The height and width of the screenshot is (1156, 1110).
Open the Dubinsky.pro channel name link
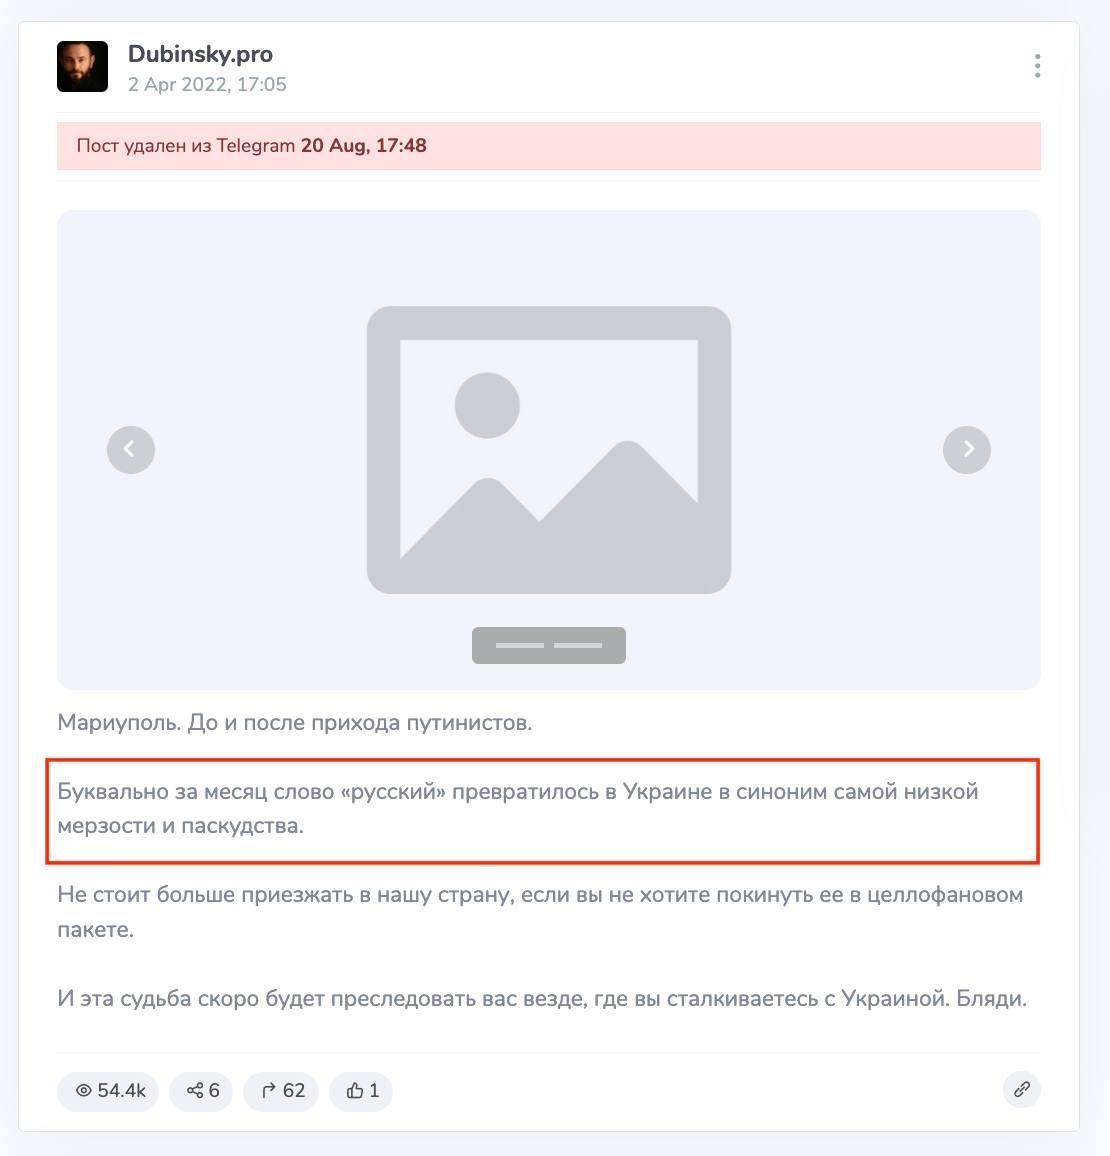(x=200, y=54)
